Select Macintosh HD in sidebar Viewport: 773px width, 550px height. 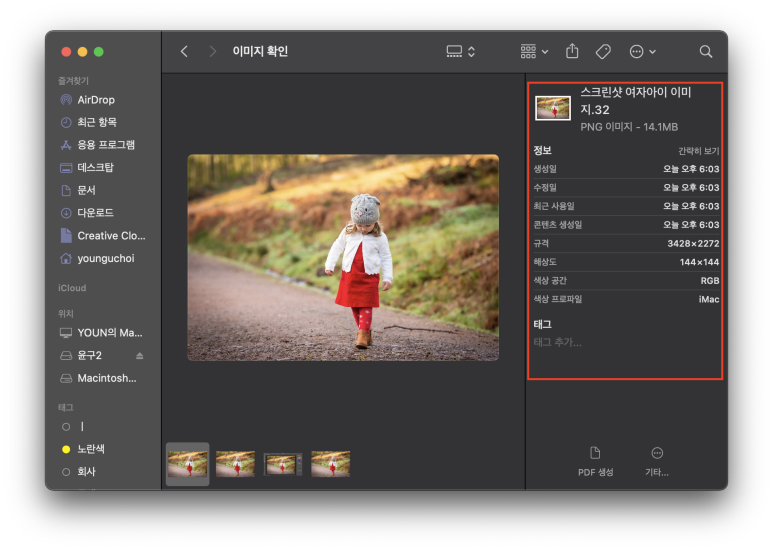(98, 378)
